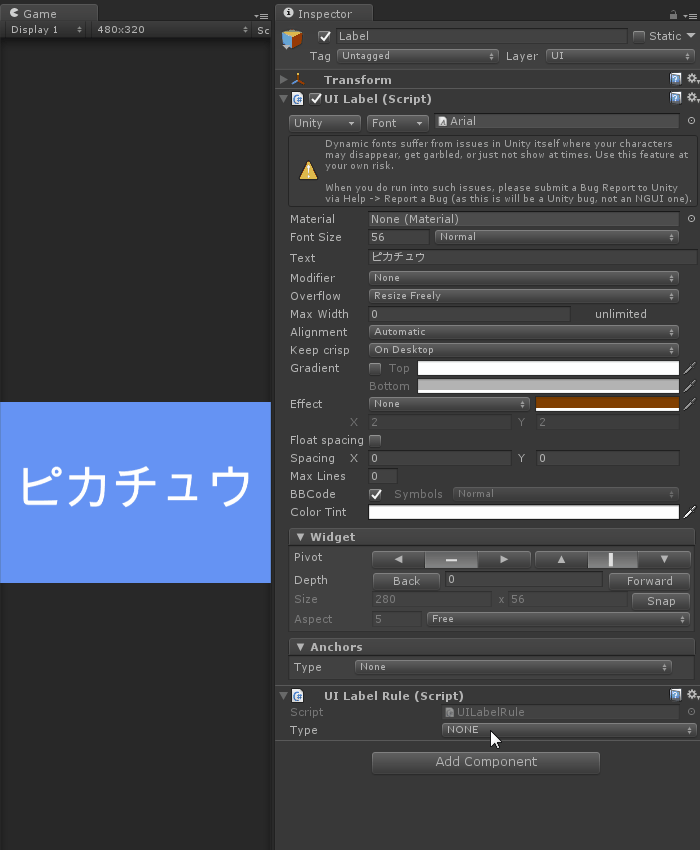Toggle the Static checkbox
Screen dimensions: 700x850
pyautogui.click(x=639, y=36)
